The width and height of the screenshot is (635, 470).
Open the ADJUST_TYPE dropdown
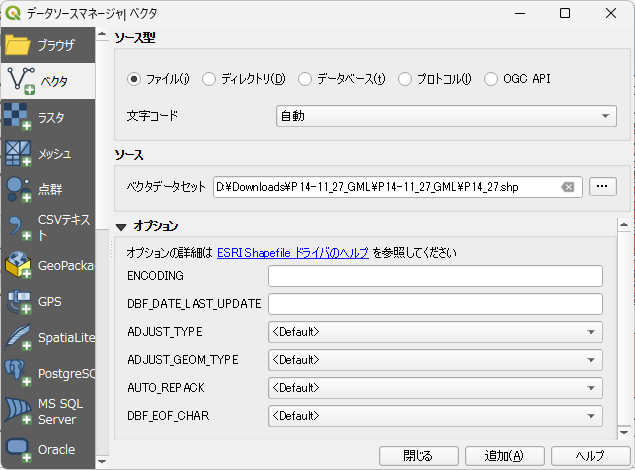point(435,332)
